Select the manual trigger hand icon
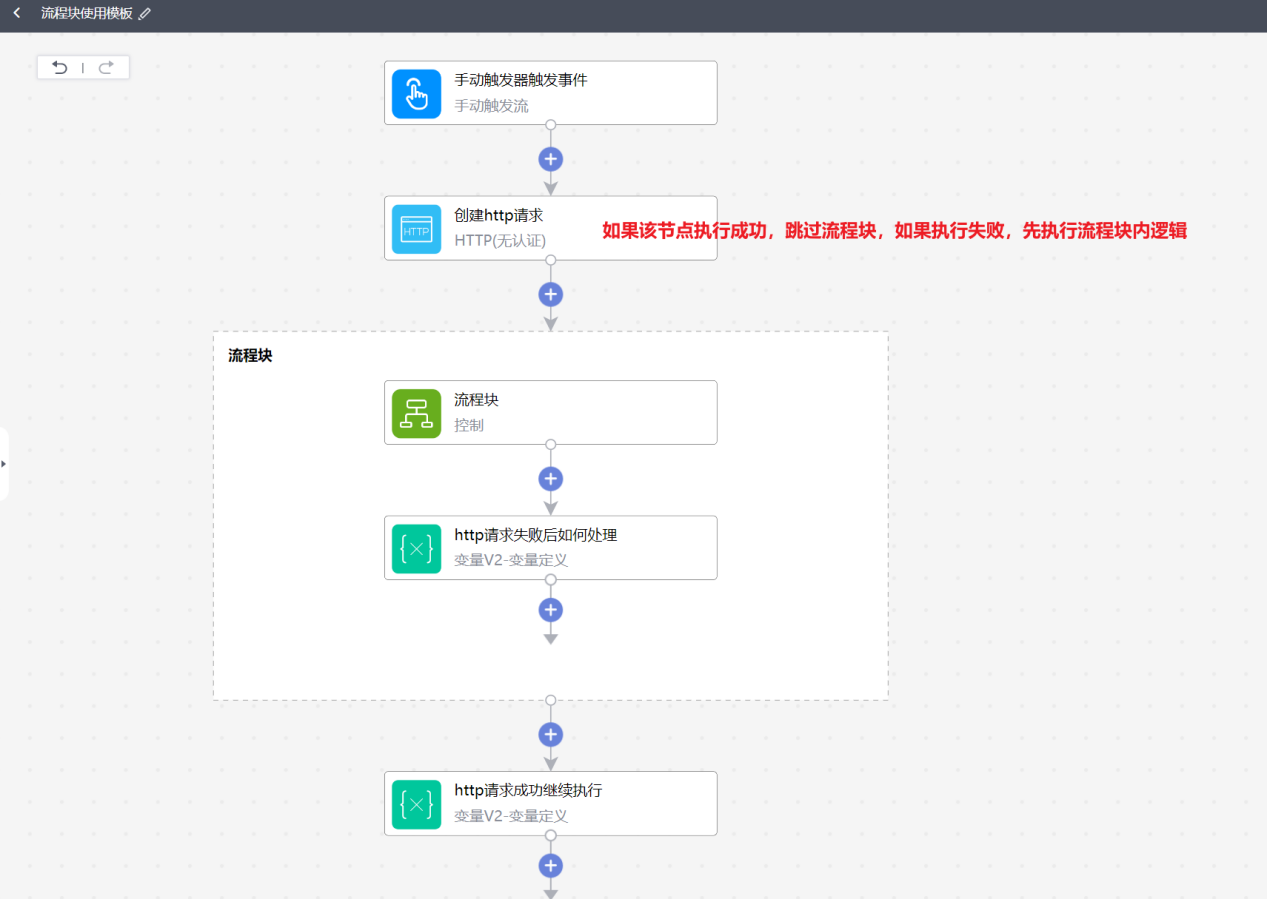Viewport: 1267px width, 899px height. [x=416, y=93]
